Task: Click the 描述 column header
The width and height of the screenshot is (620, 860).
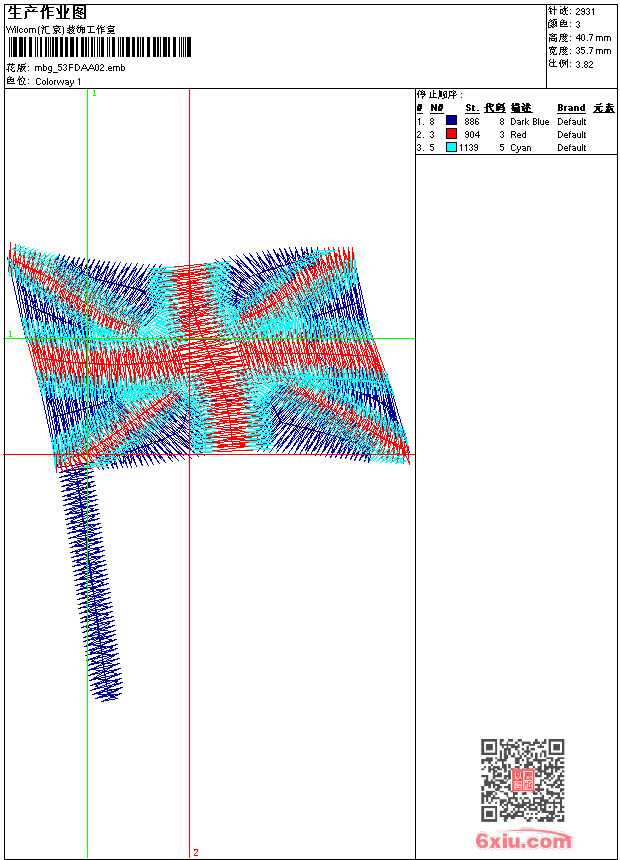Action: [521, 108]
